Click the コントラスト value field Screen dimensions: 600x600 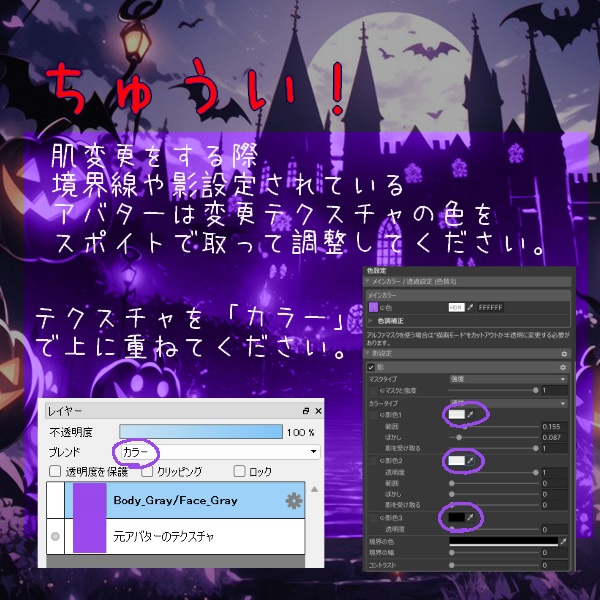554,565
